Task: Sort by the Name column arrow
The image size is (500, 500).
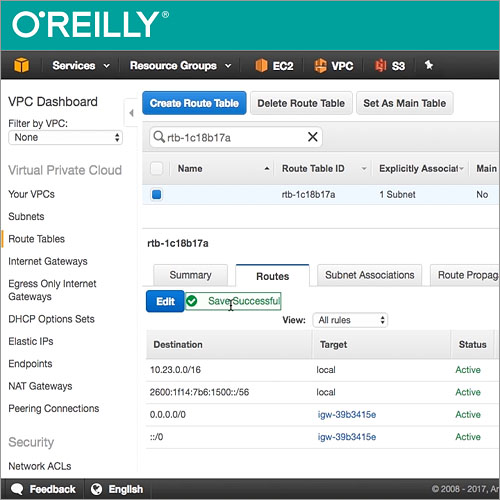Action: click(x=267, y=169)
